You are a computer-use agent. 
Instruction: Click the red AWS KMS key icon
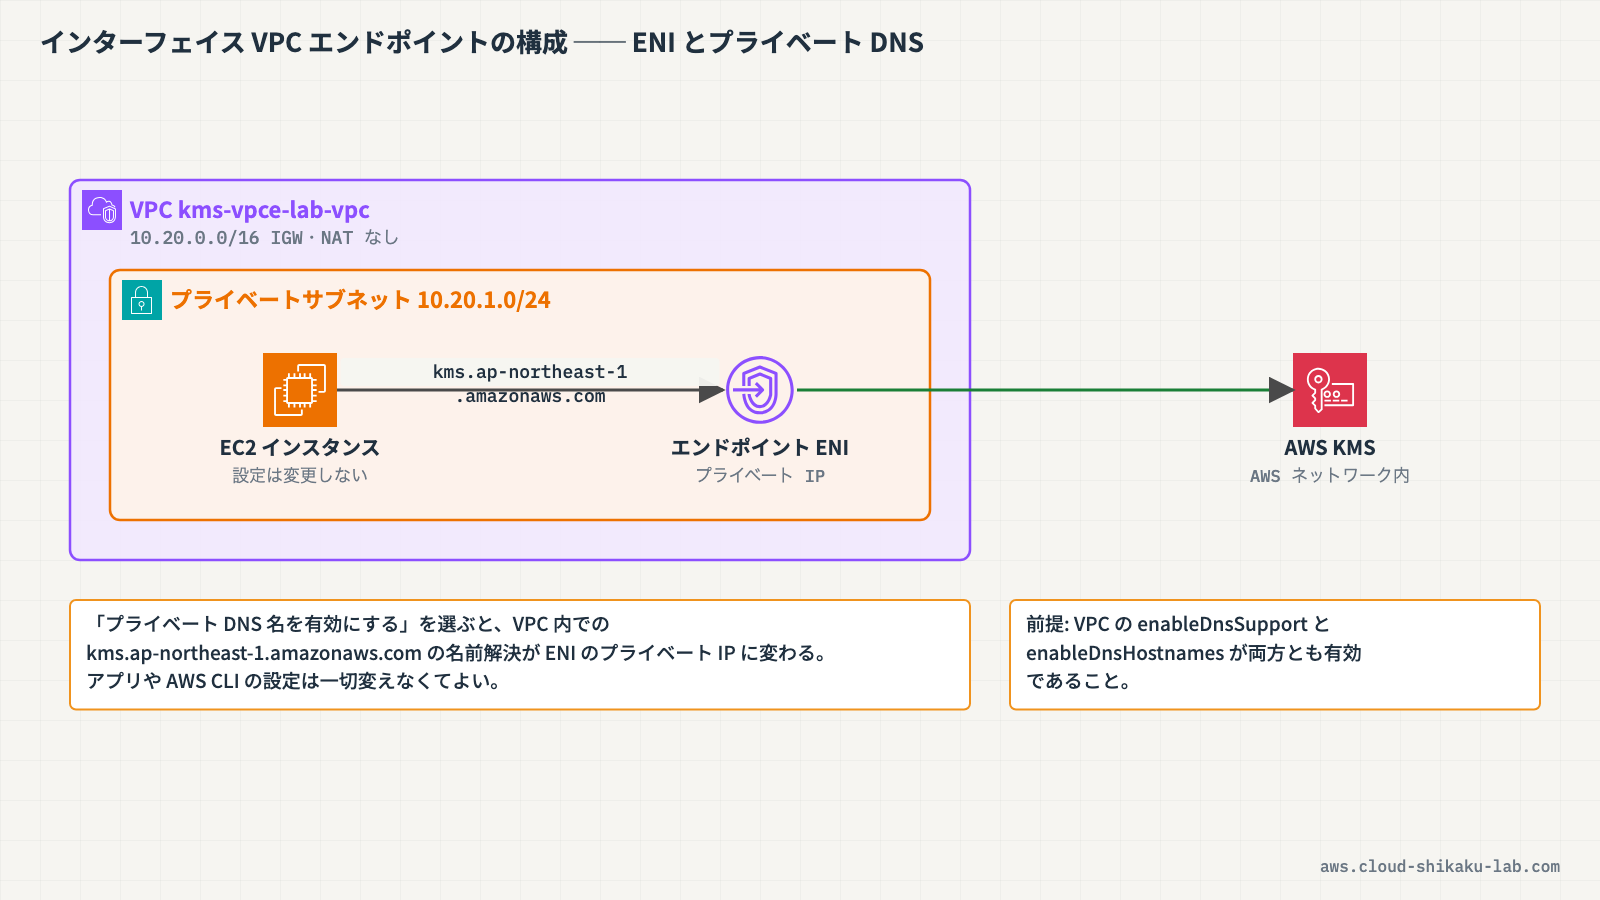(x=1330, y=390)
